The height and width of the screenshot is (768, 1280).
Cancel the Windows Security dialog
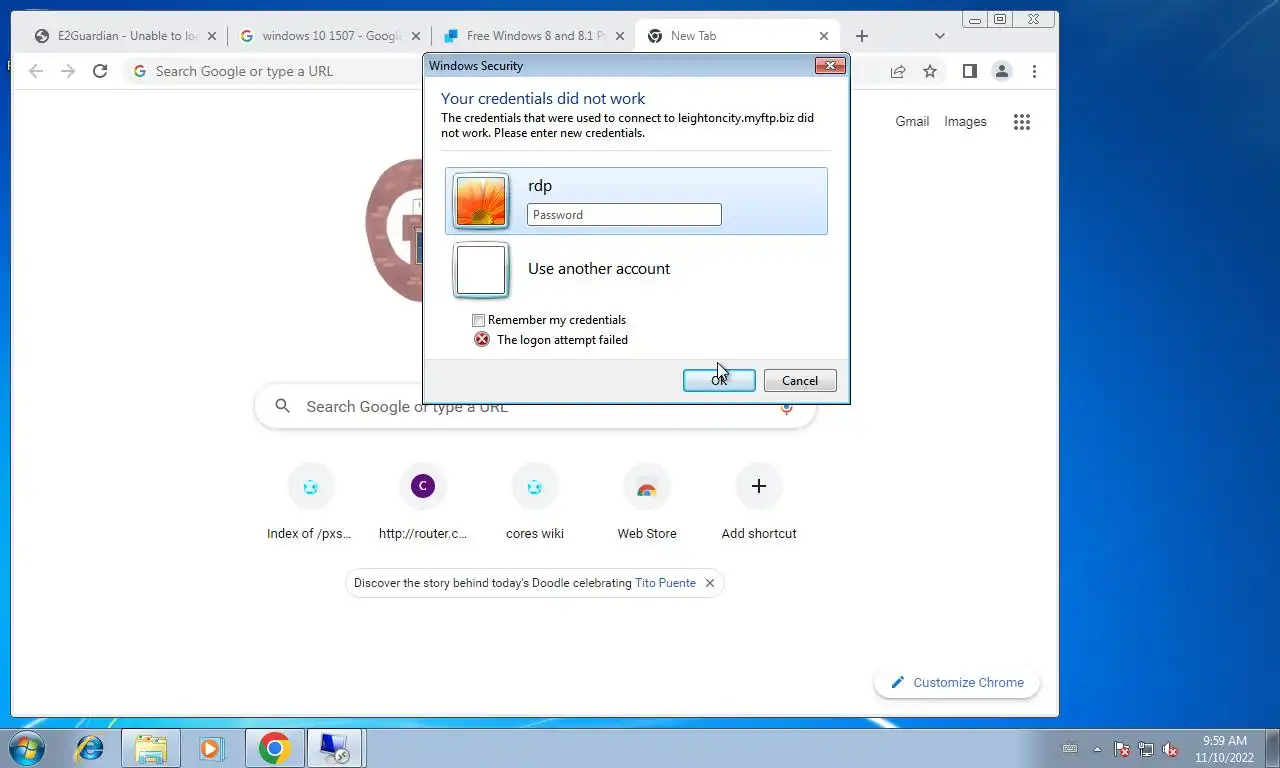[x=800, y=380]
